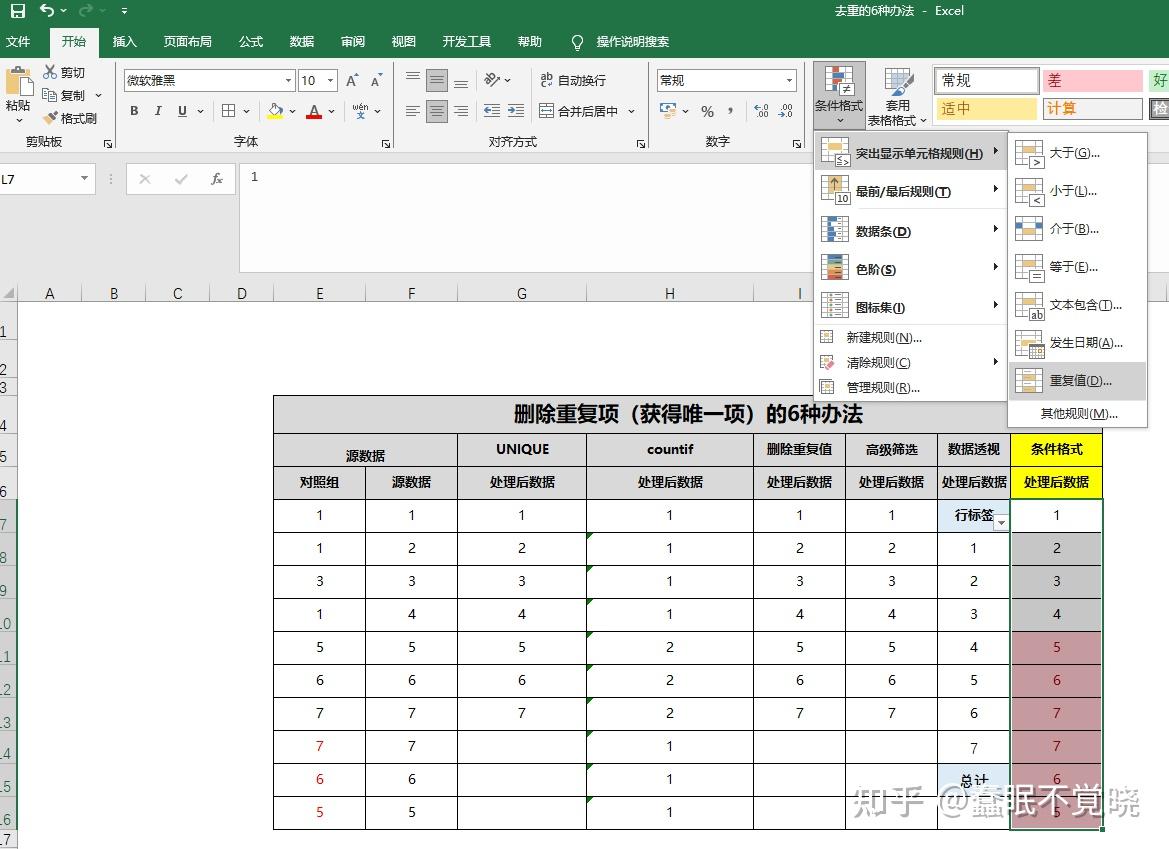
Task: Open the number format dropdown 常规
Action: pos(790,81)
